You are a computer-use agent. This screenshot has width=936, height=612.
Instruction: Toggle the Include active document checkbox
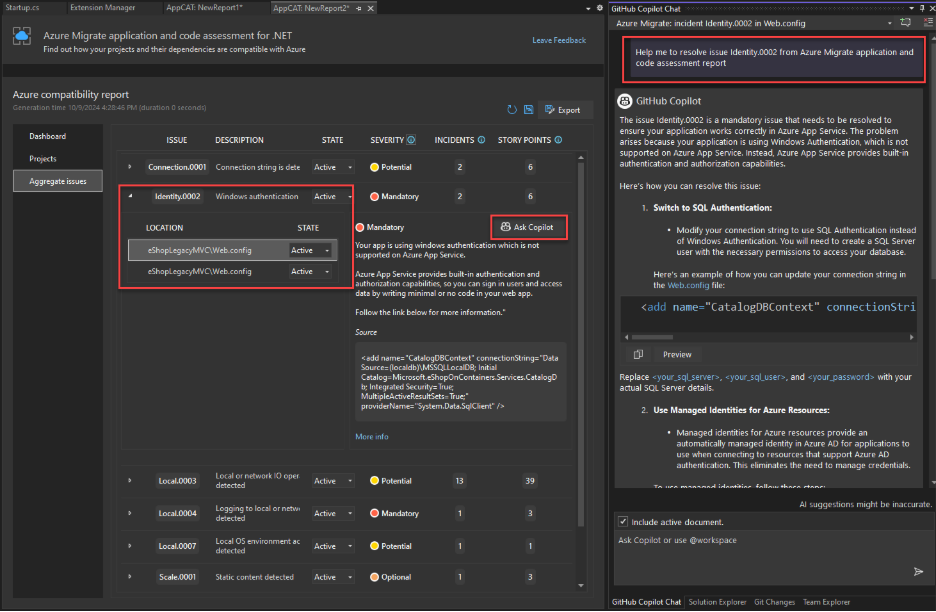(x=621, y=521)
